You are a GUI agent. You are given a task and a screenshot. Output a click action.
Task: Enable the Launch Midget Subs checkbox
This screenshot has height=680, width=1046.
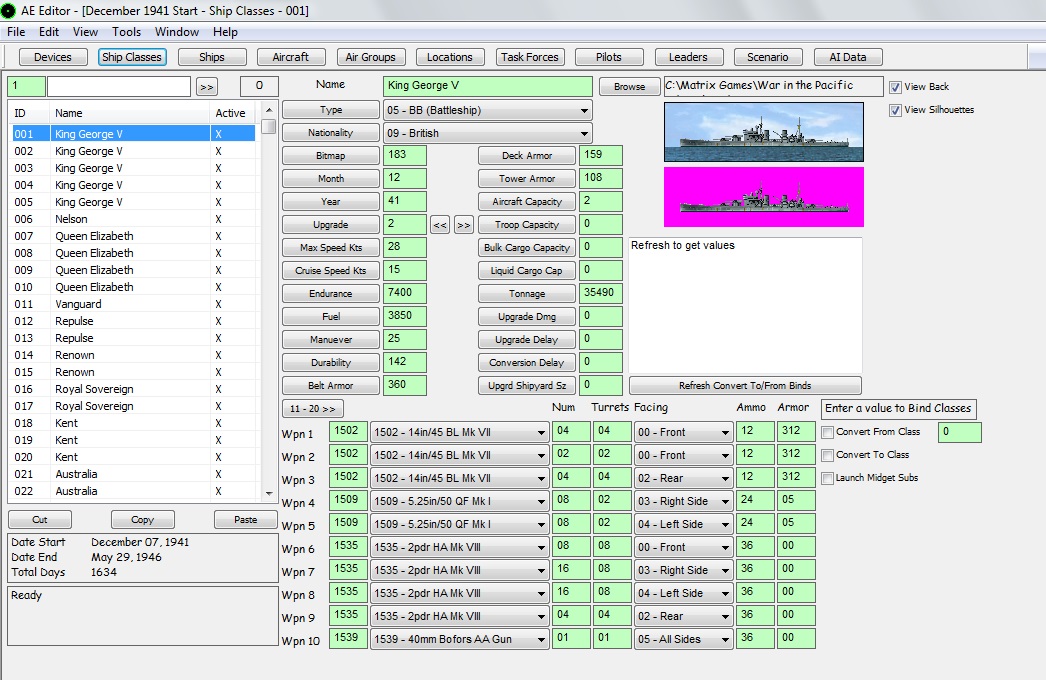pyautogui.click(x=828, y=478)
